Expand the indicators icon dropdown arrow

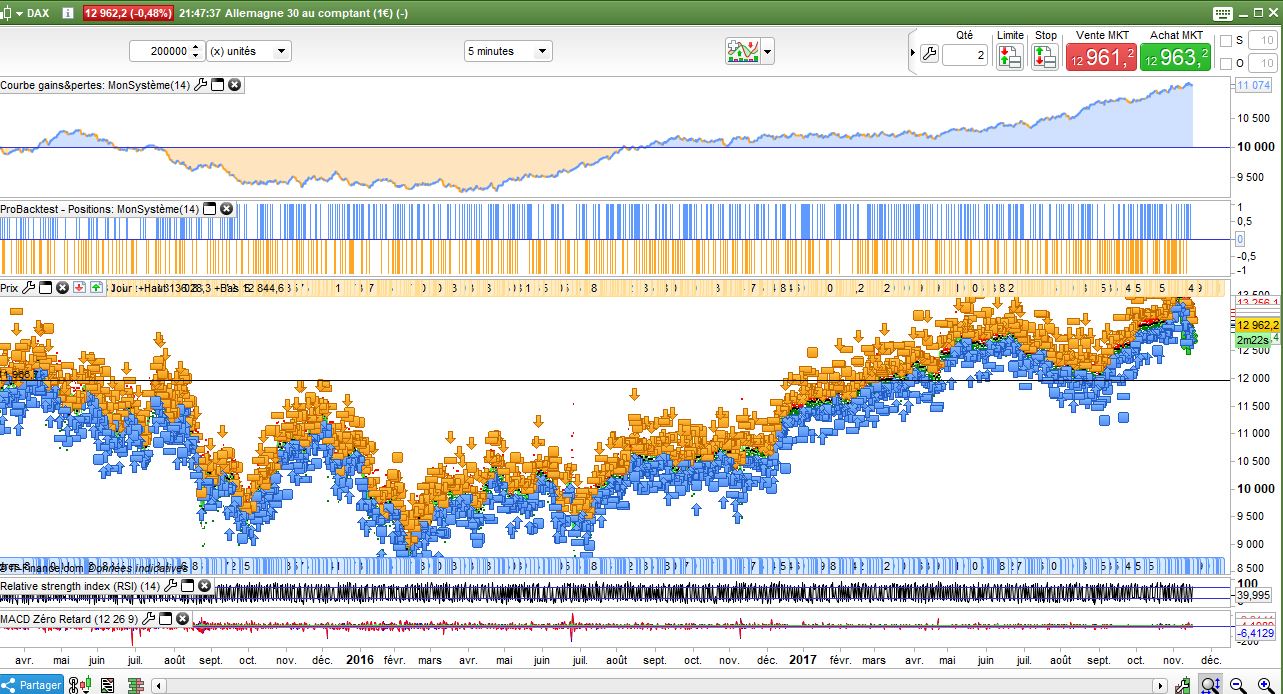point(768,51)
